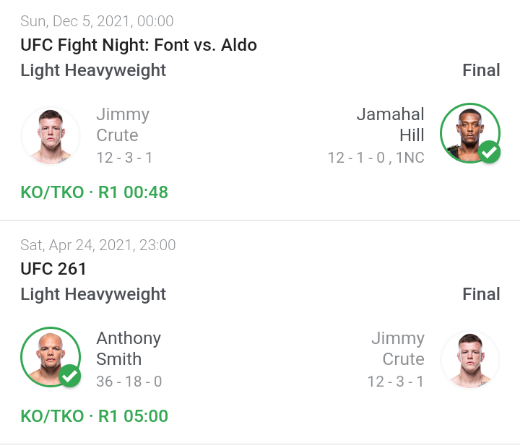Open Jimmy Crute's photo in UFC 261 fight
The image size is (520, 445).
[470, 360]
